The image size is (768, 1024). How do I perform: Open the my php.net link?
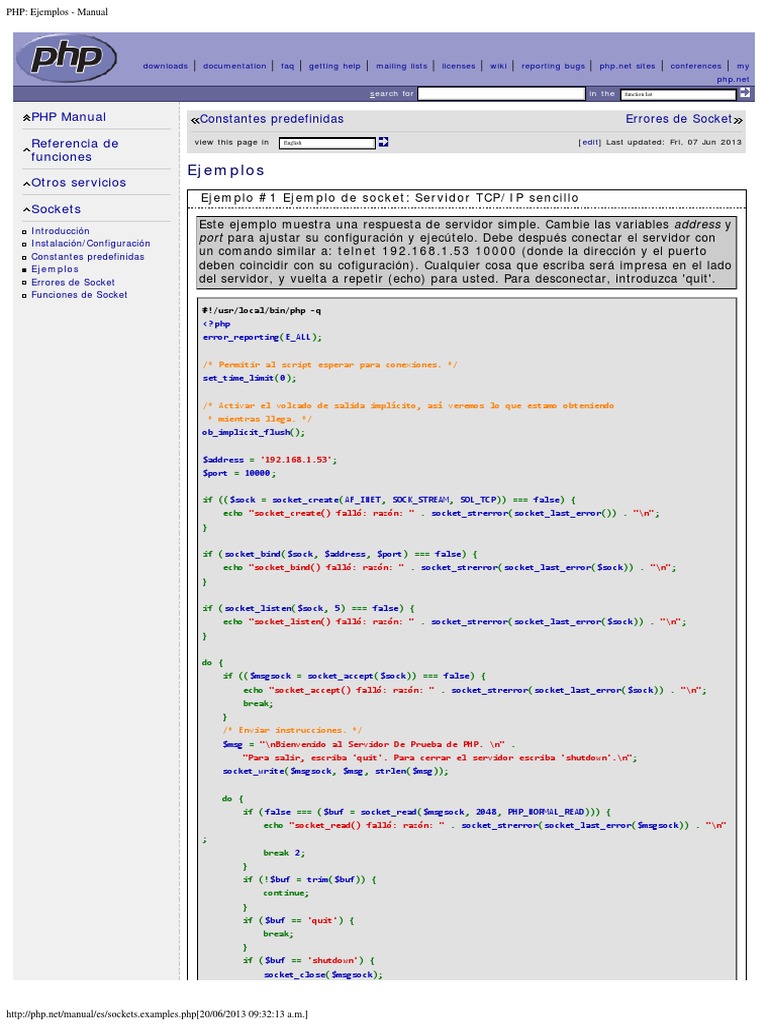click(x=733, y=72)
